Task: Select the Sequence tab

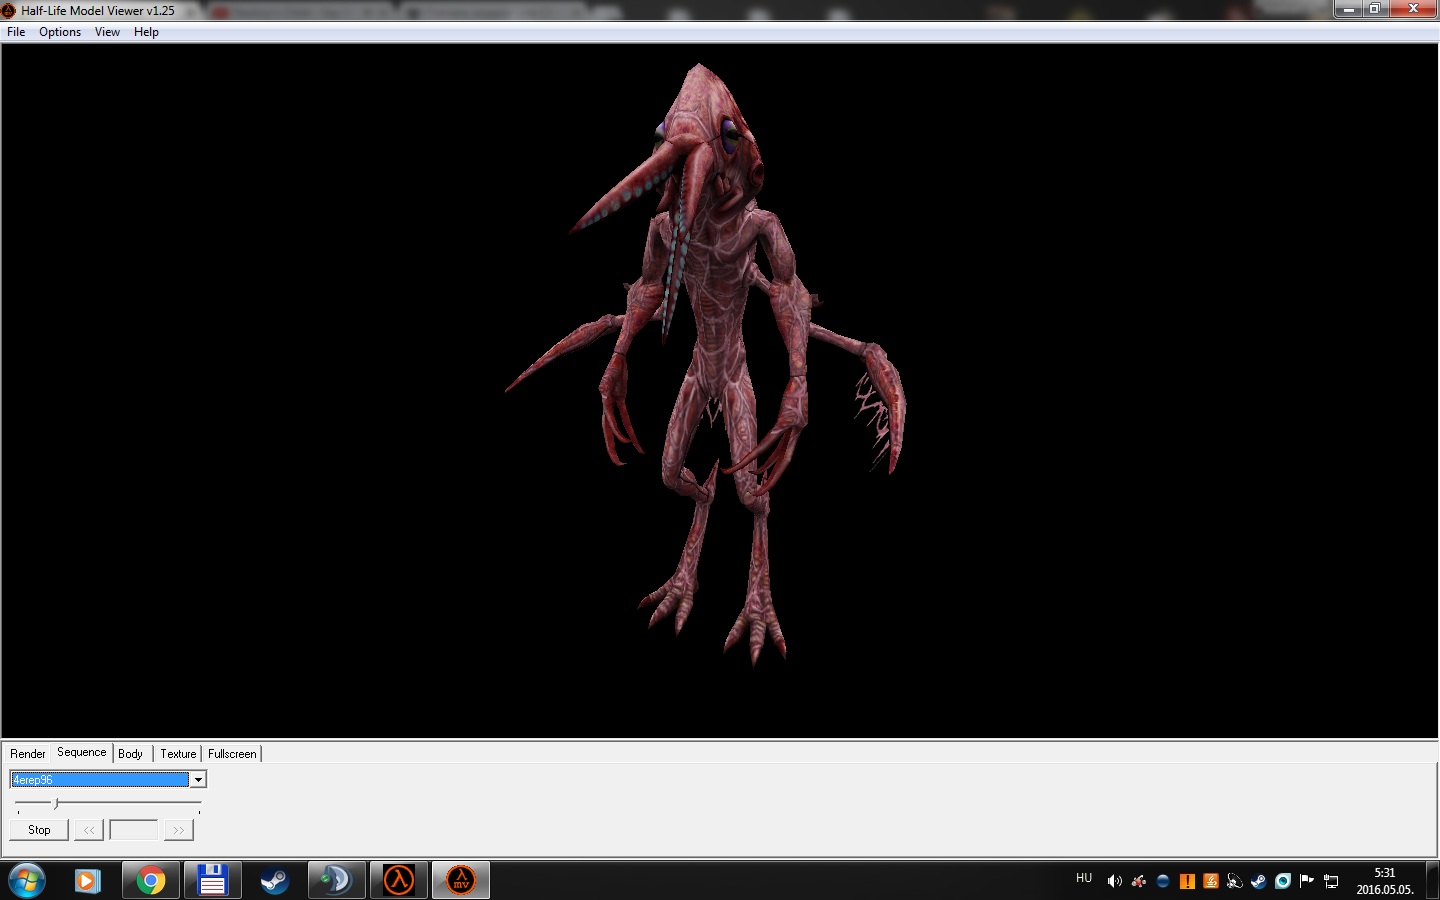Action: [x=81, y=752]
